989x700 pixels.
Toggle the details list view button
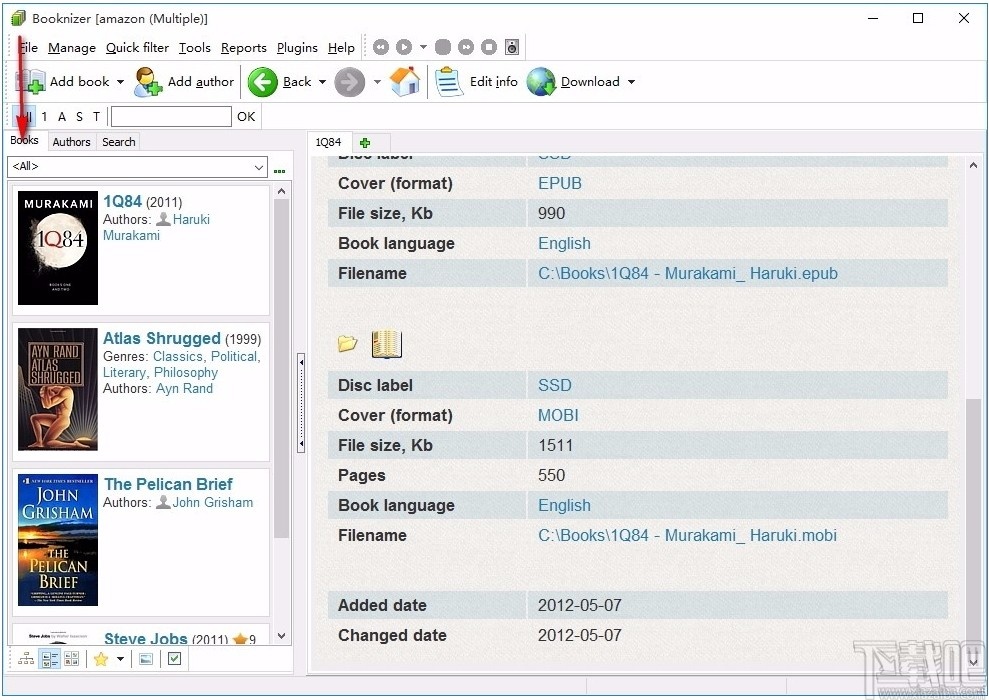(x=49, y=659)
